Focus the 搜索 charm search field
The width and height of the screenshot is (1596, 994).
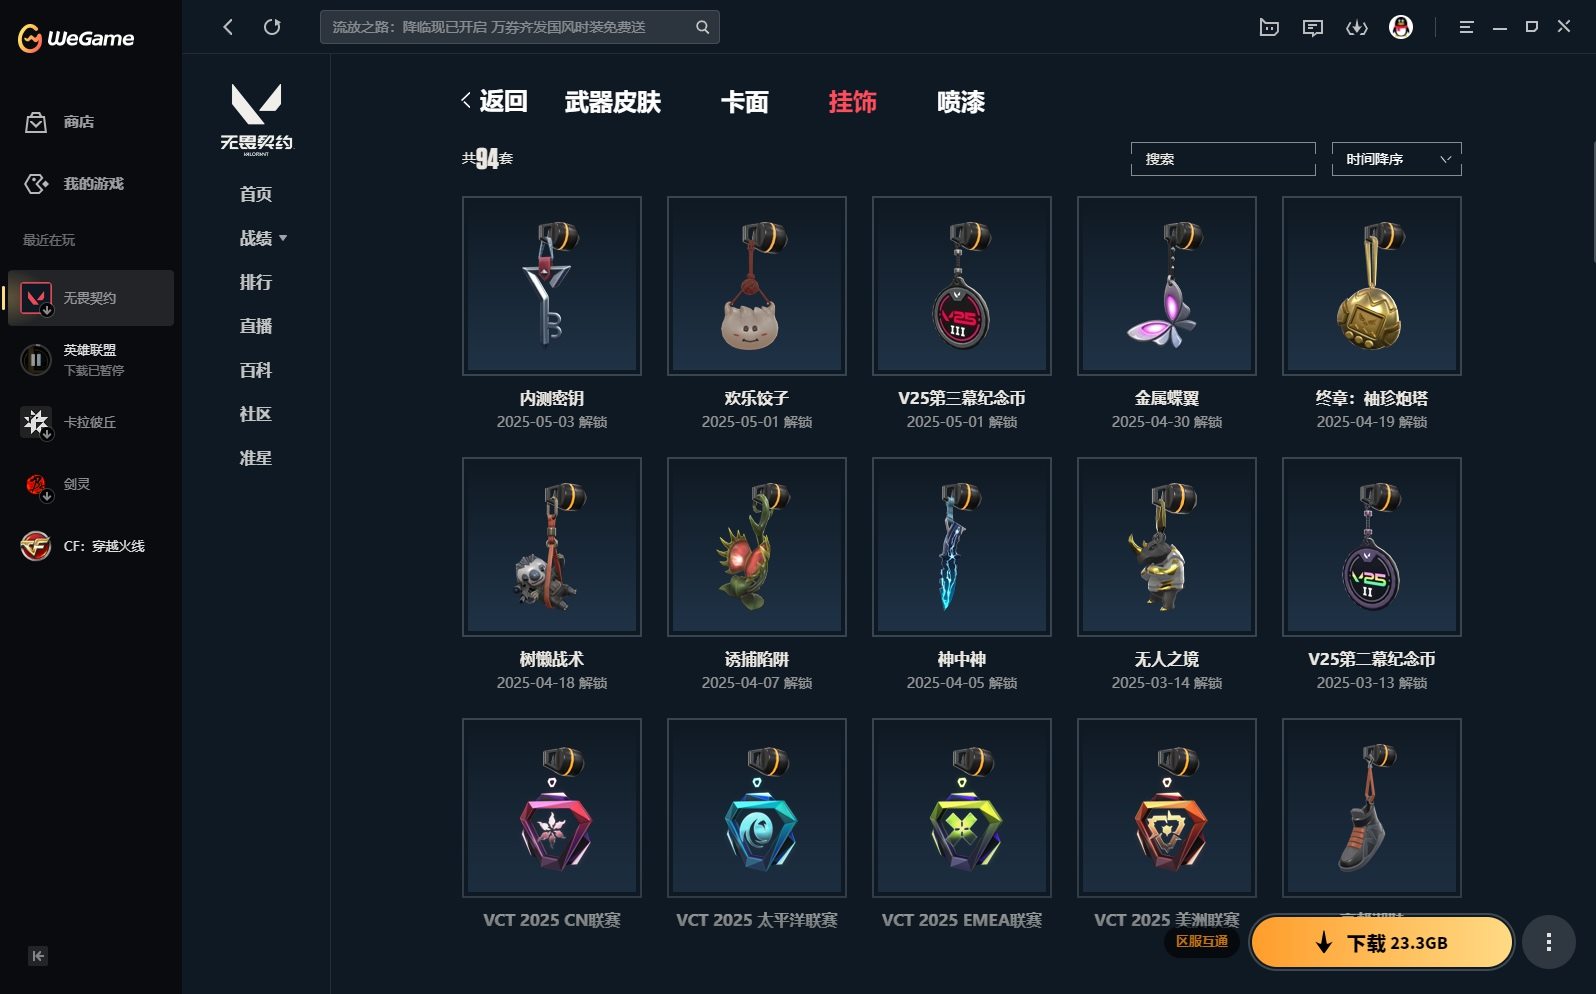pos(1223,159)
